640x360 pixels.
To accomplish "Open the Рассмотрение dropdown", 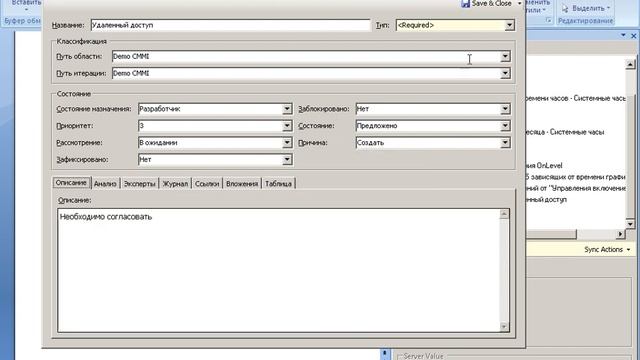I will [287, 142].
